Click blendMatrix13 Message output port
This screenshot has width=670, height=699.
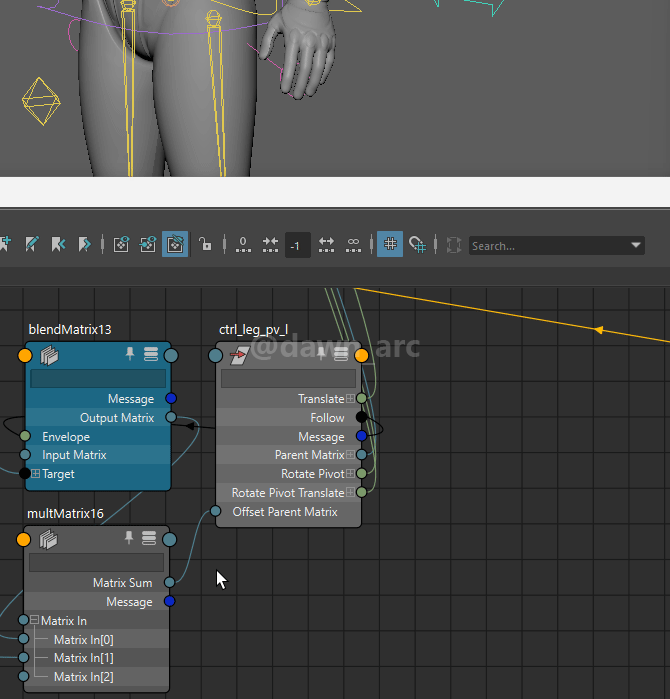tap(171, 398)
